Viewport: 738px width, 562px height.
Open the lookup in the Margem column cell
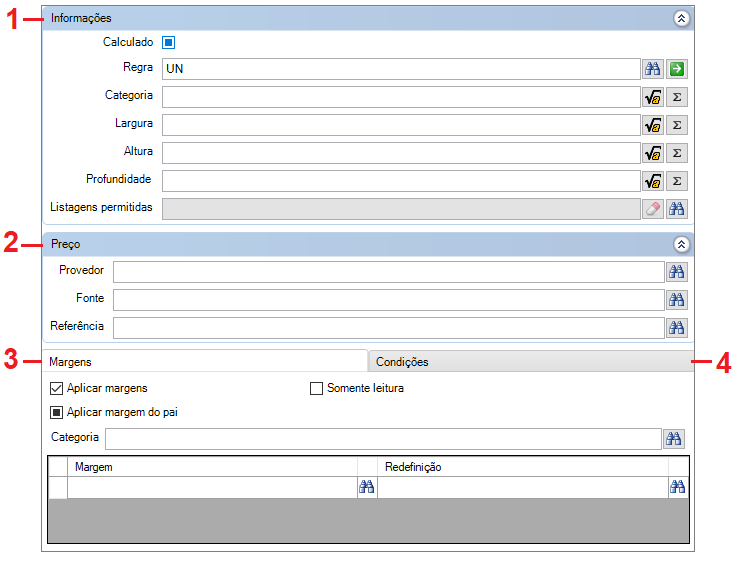coord(367,487)
